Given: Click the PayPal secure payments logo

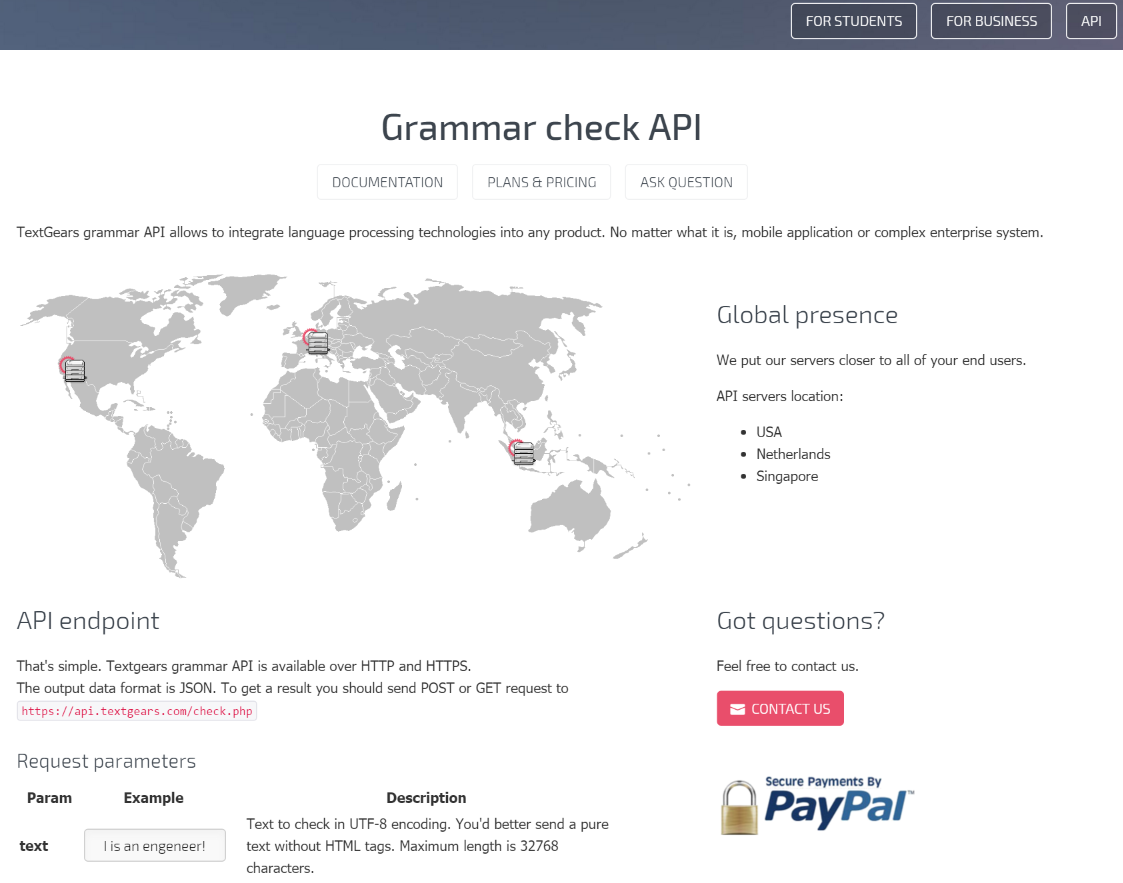Looking at the screenshot, I should [x=817, y=806].
